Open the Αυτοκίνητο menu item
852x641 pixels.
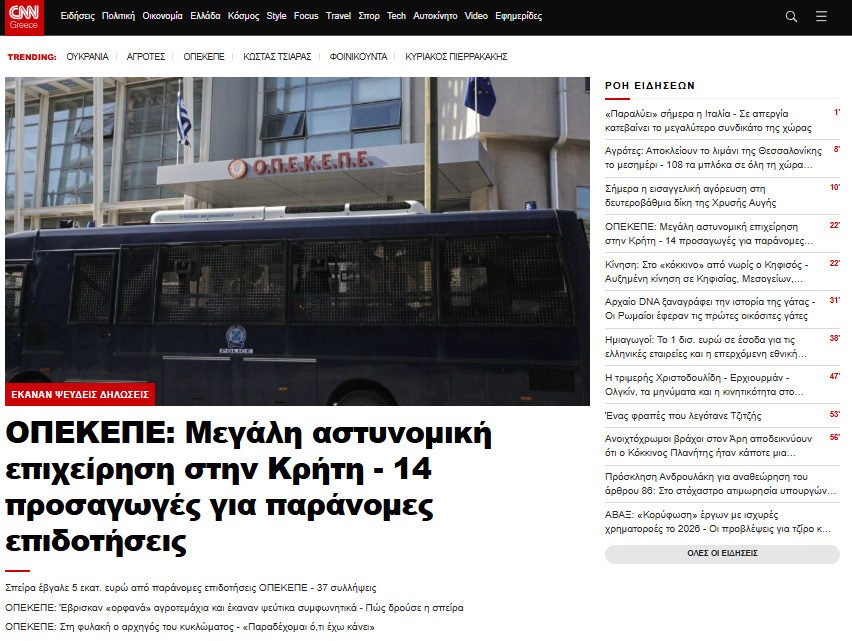(435, 17)
